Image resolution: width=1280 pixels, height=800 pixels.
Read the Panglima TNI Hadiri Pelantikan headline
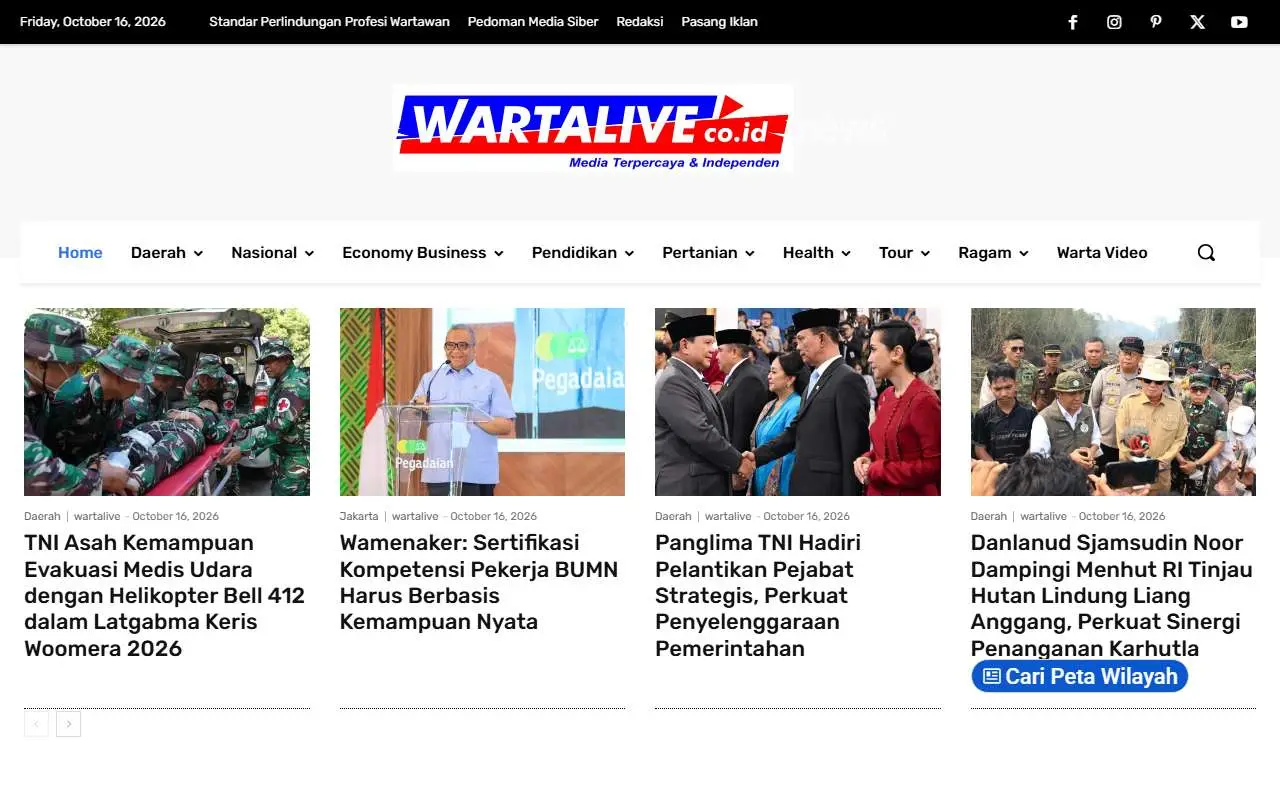click(758, 595)
